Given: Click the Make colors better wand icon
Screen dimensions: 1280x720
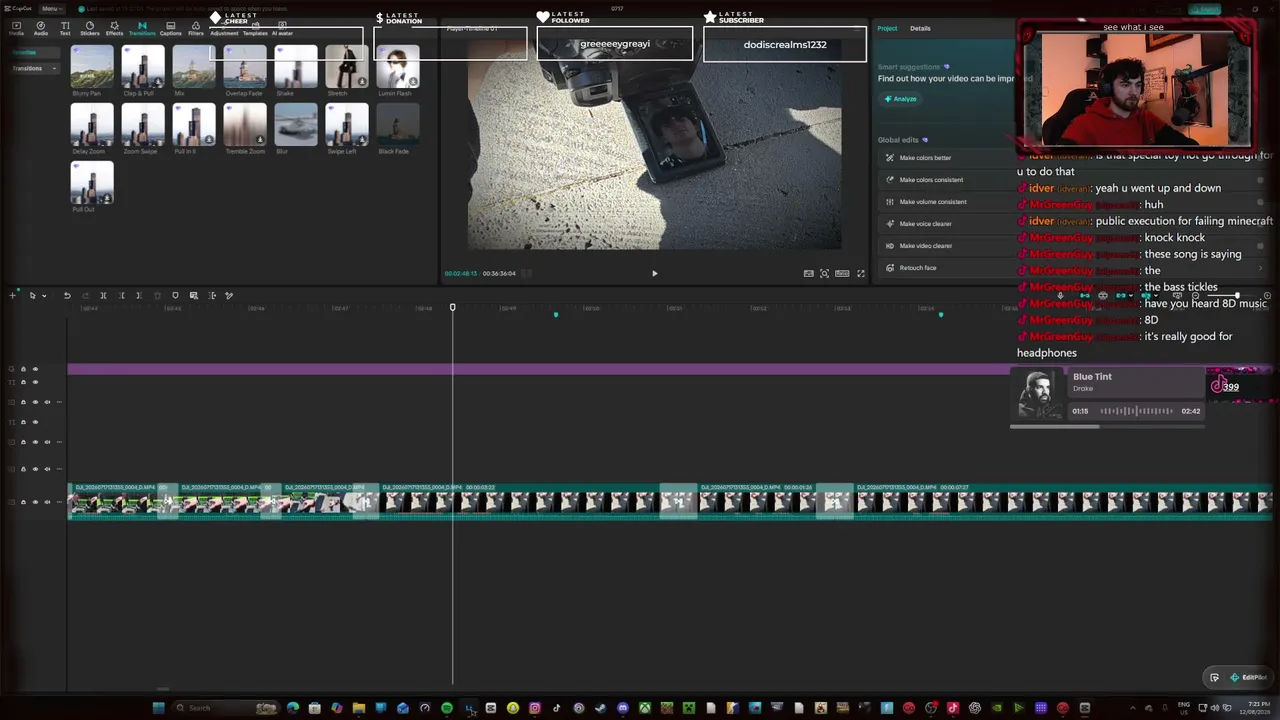Looking at the screenshot, I should pos(890,158).
